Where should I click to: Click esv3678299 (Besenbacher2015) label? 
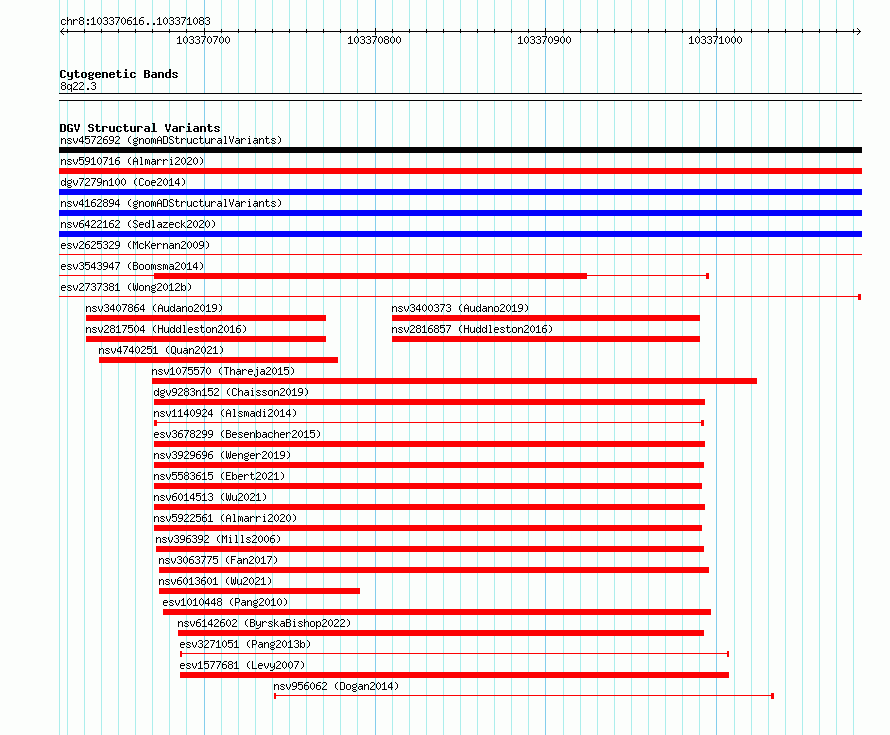(x=237, y=434)
